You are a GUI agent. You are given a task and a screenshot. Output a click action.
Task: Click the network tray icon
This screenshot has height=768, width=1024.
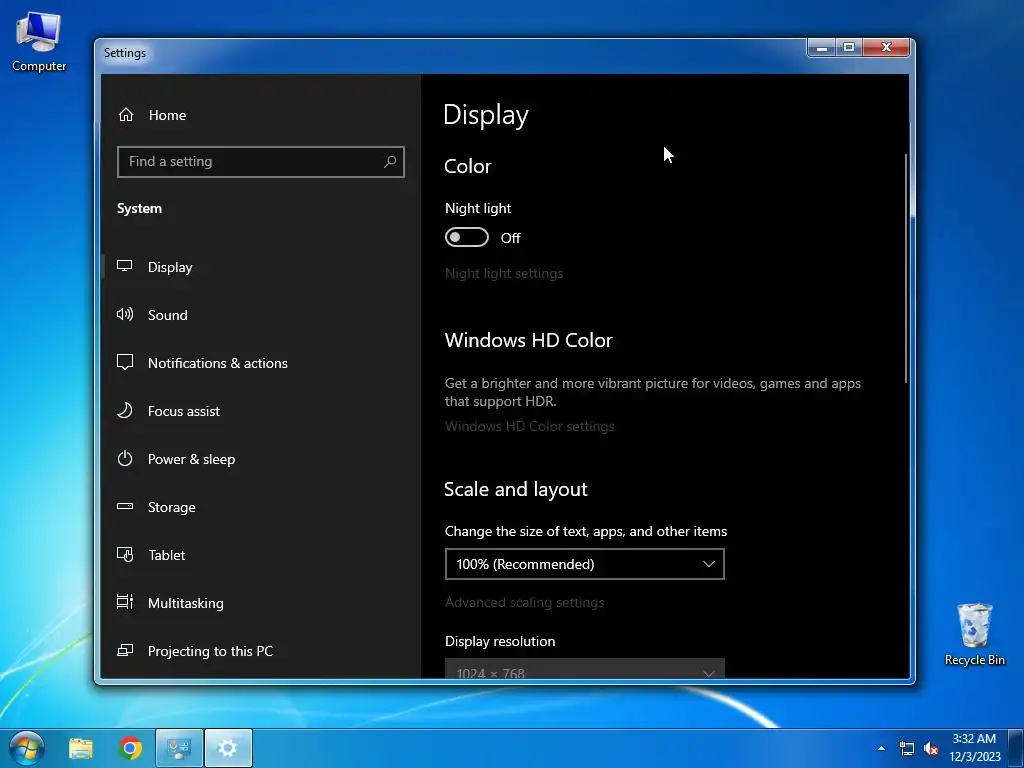pos(906,749)
